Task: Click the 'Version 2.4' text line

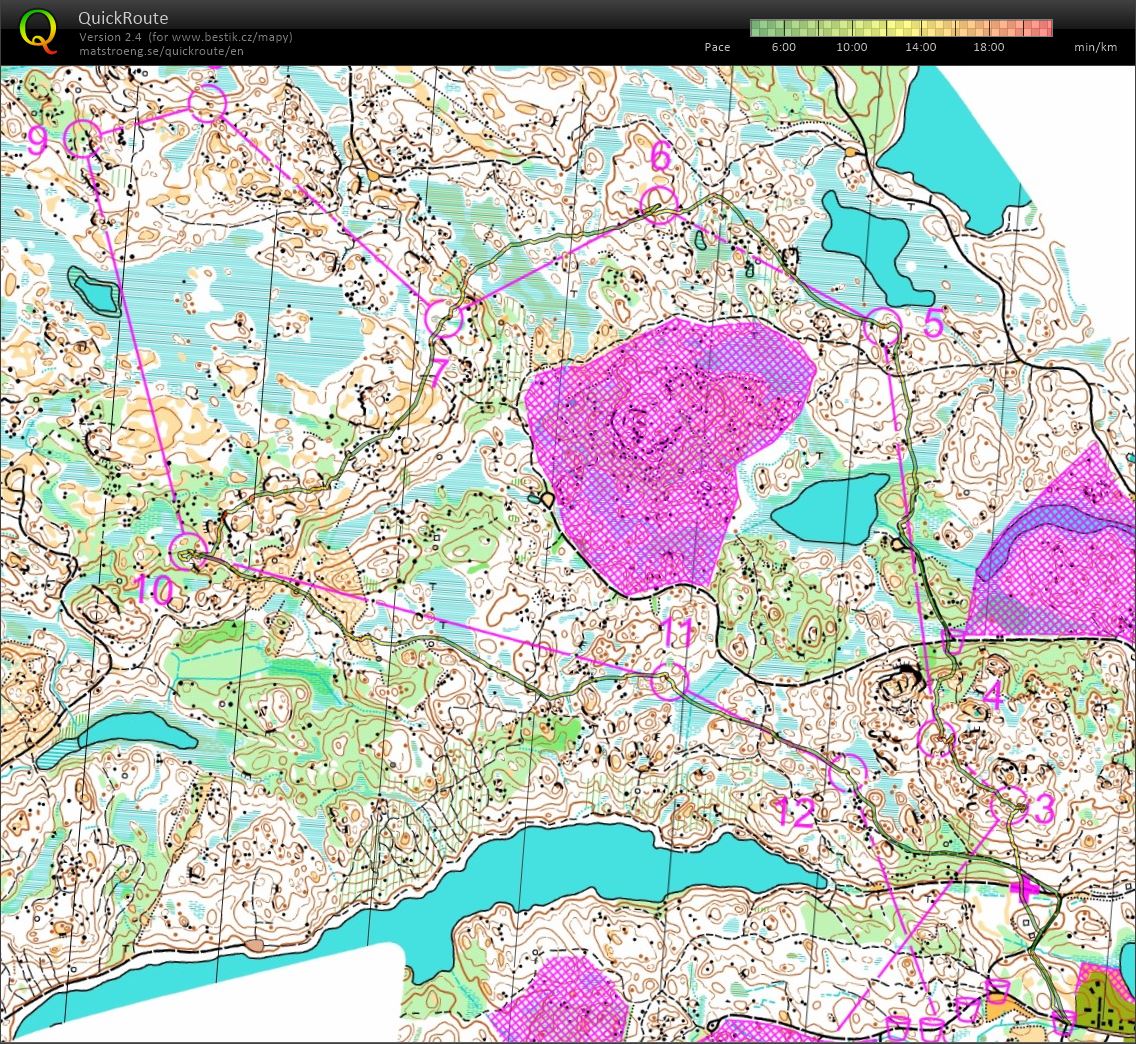Action: [185, 37]
